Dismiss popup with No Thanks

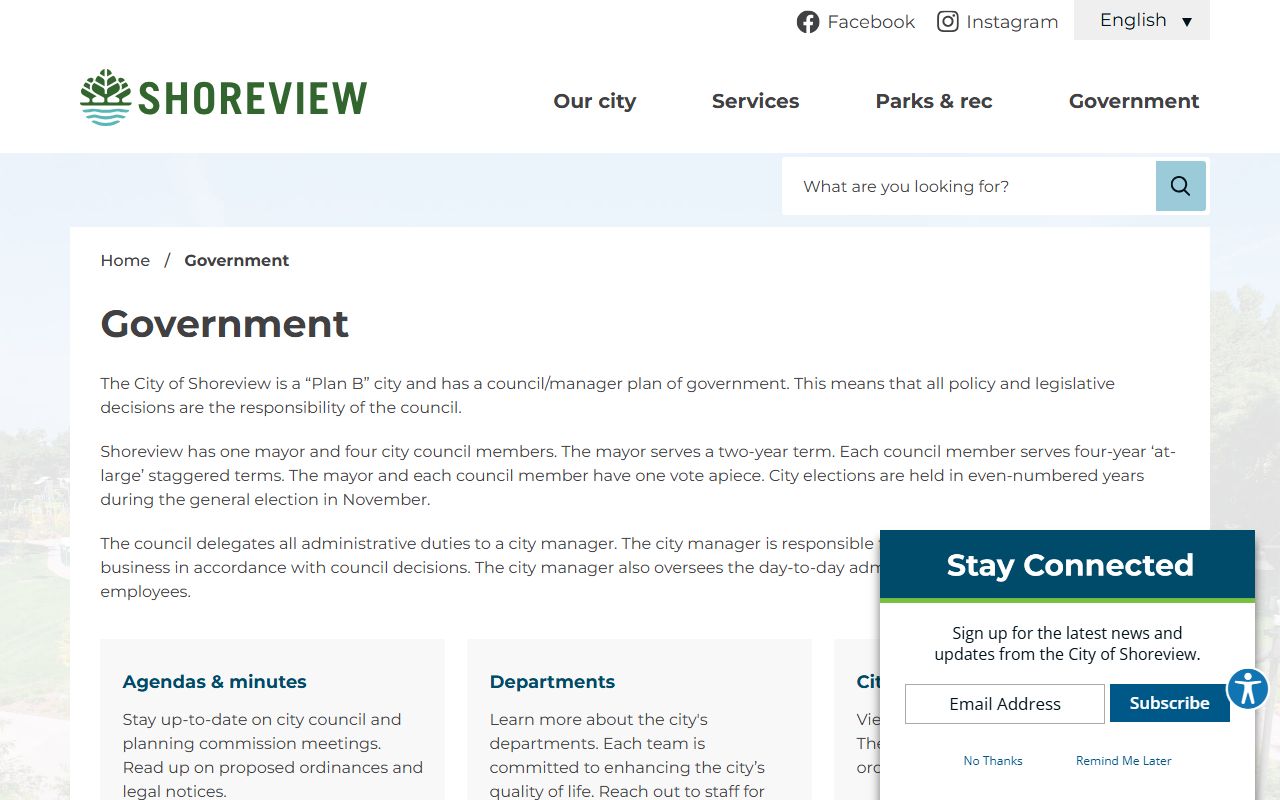pyautogui.click(x=993, y=761)
